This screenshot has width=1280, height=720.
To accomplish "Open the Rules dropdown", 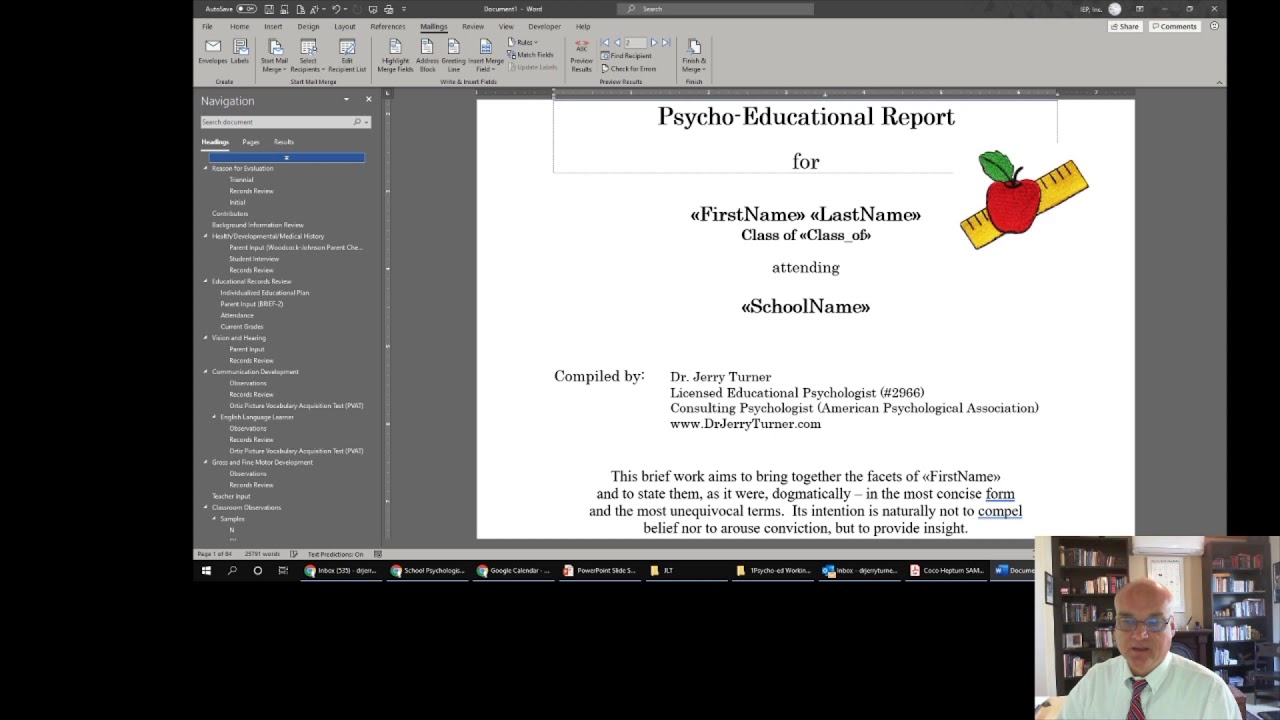I will click(x=523, y=43).
